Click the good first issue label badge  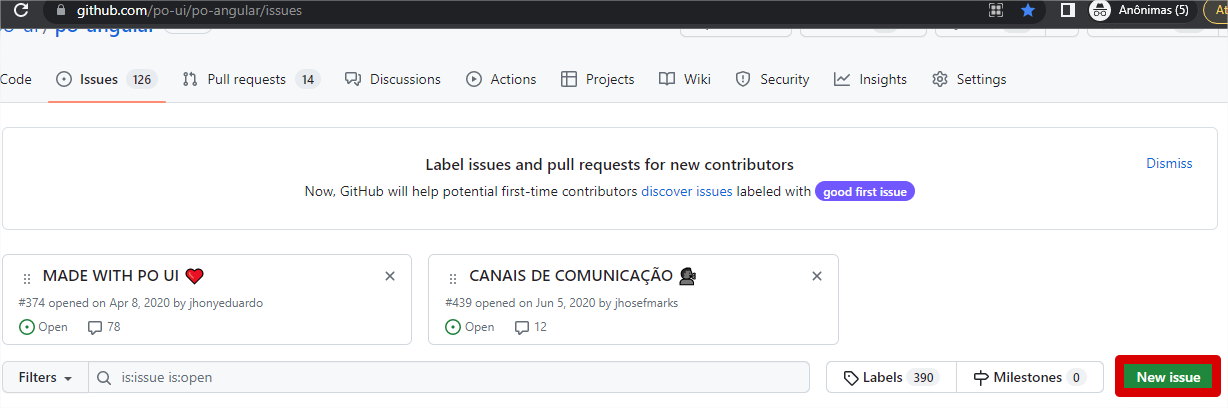pyautogui.click(x=865, y=191)
